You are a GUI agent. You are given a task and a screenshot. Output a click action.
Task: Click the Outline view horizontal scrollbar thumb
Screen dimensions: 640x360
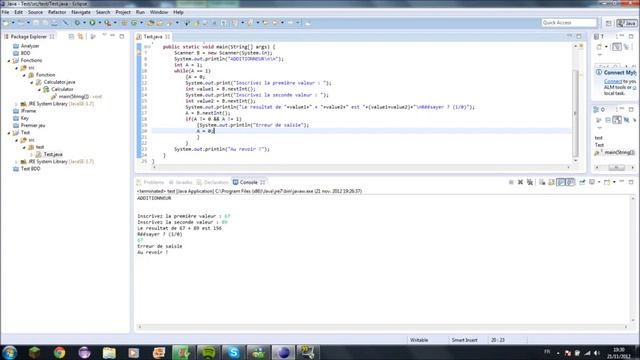pos(616,167)
